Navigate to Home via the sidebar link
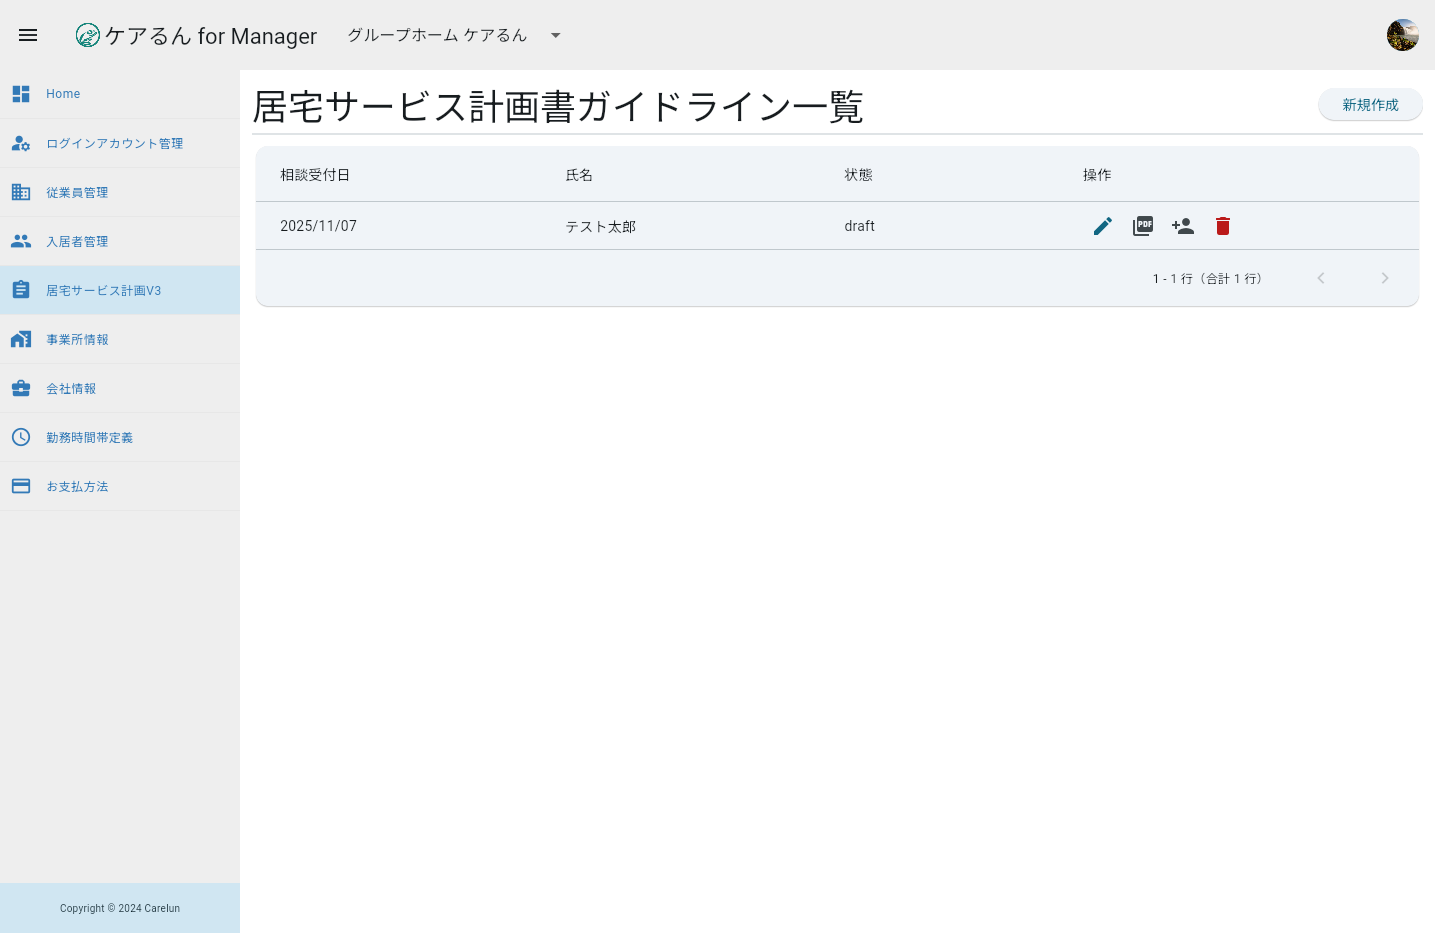Viewport: 1435px width, 933px height. [63, 93]
